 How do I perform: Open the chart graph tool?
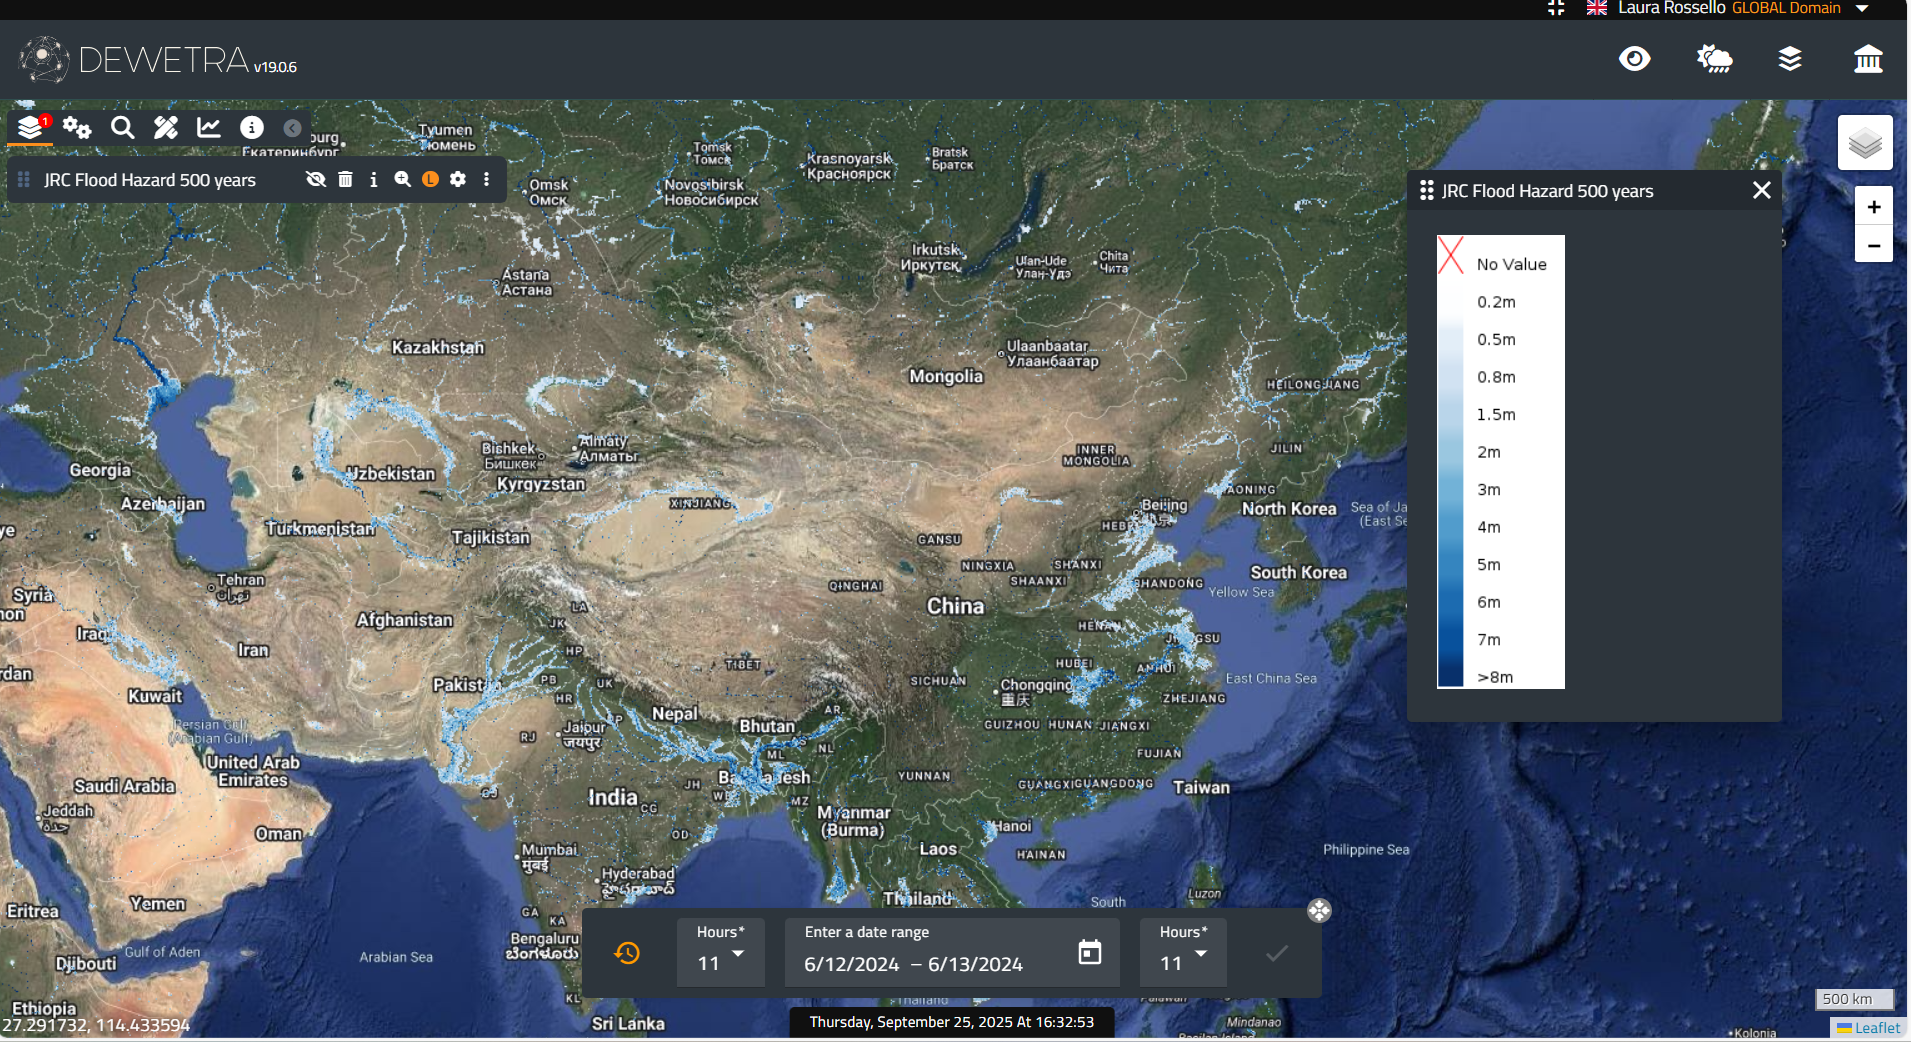[x=209, y=127]
